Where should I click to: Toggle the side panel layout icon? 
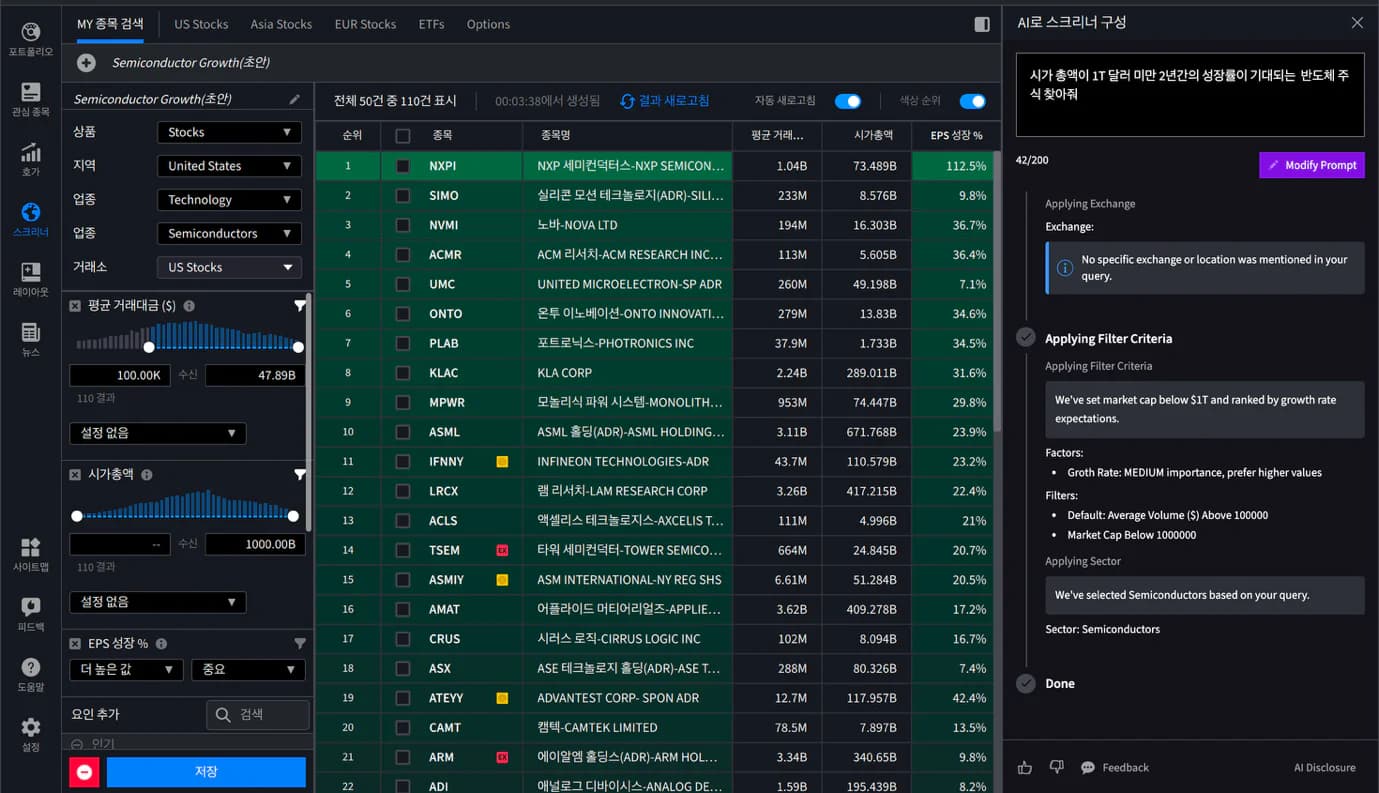click(982, 24)
